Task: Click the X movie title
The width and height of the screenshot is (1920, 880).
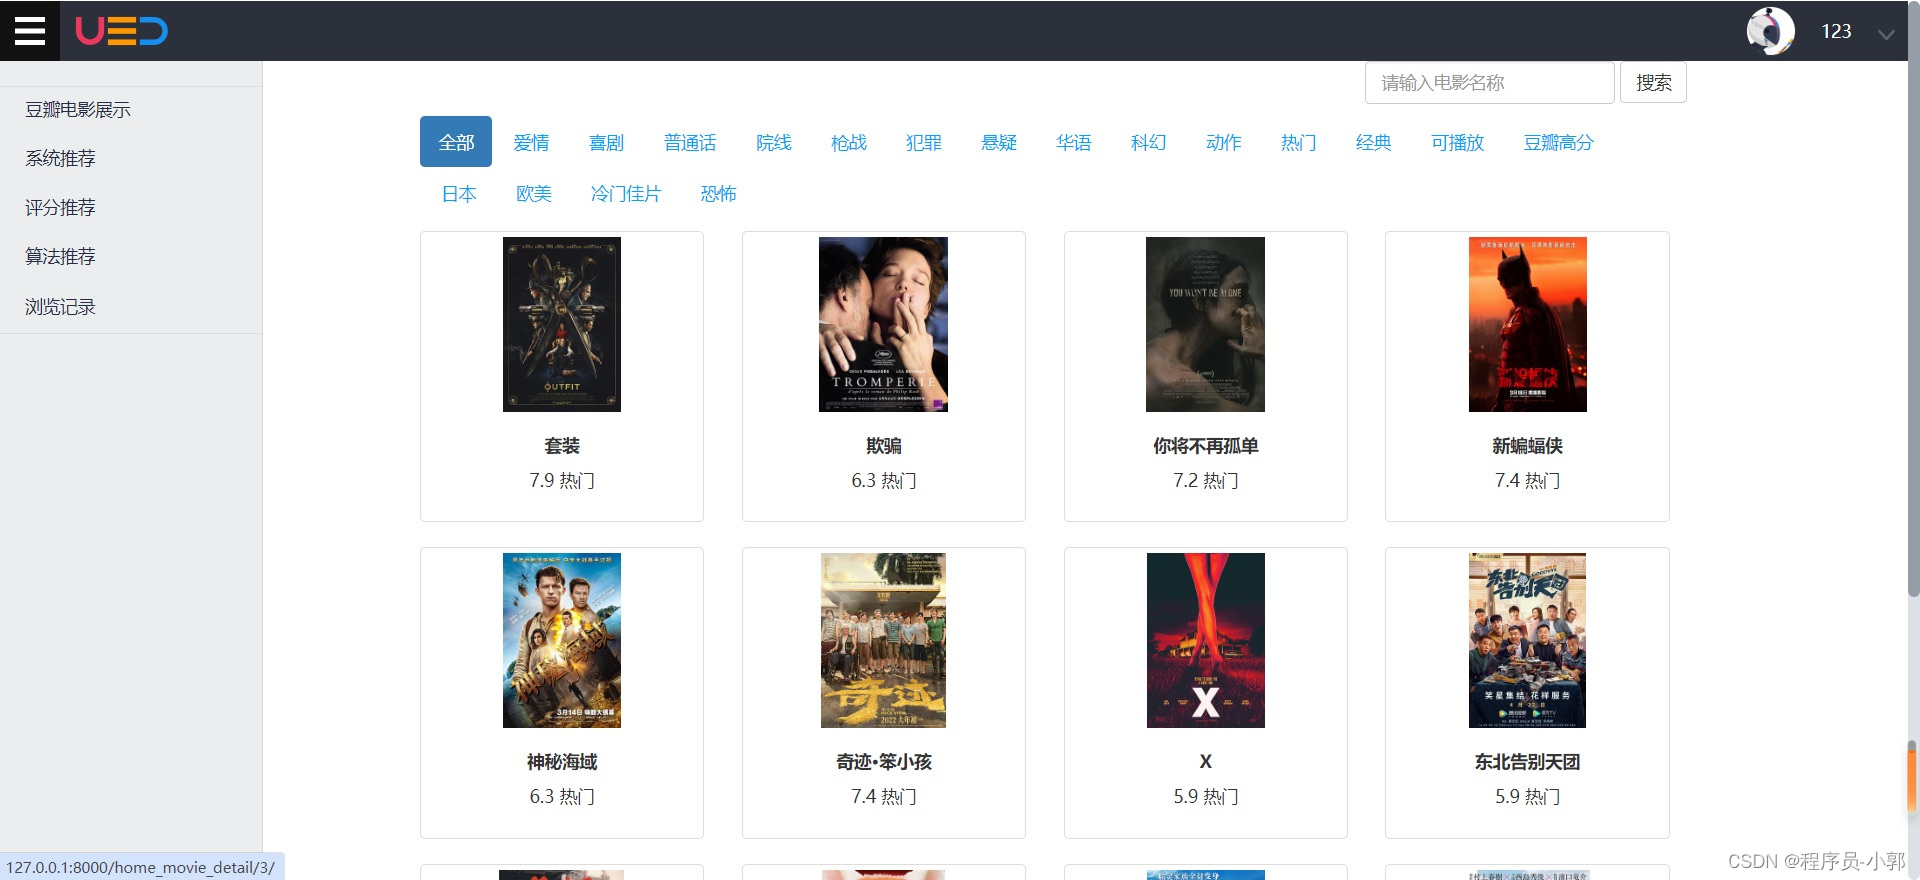Action: pyautogui.click(x=1206, y=762)
